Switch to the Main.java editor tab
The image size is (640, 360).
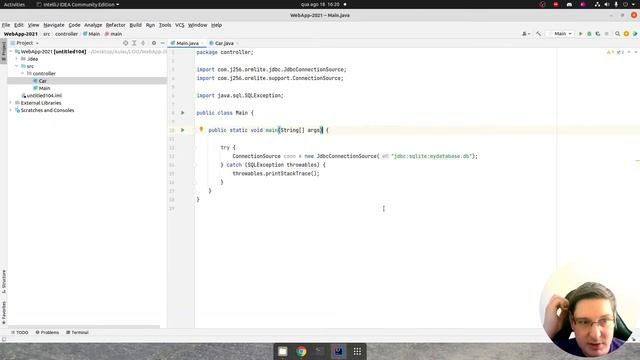[187, 43]
